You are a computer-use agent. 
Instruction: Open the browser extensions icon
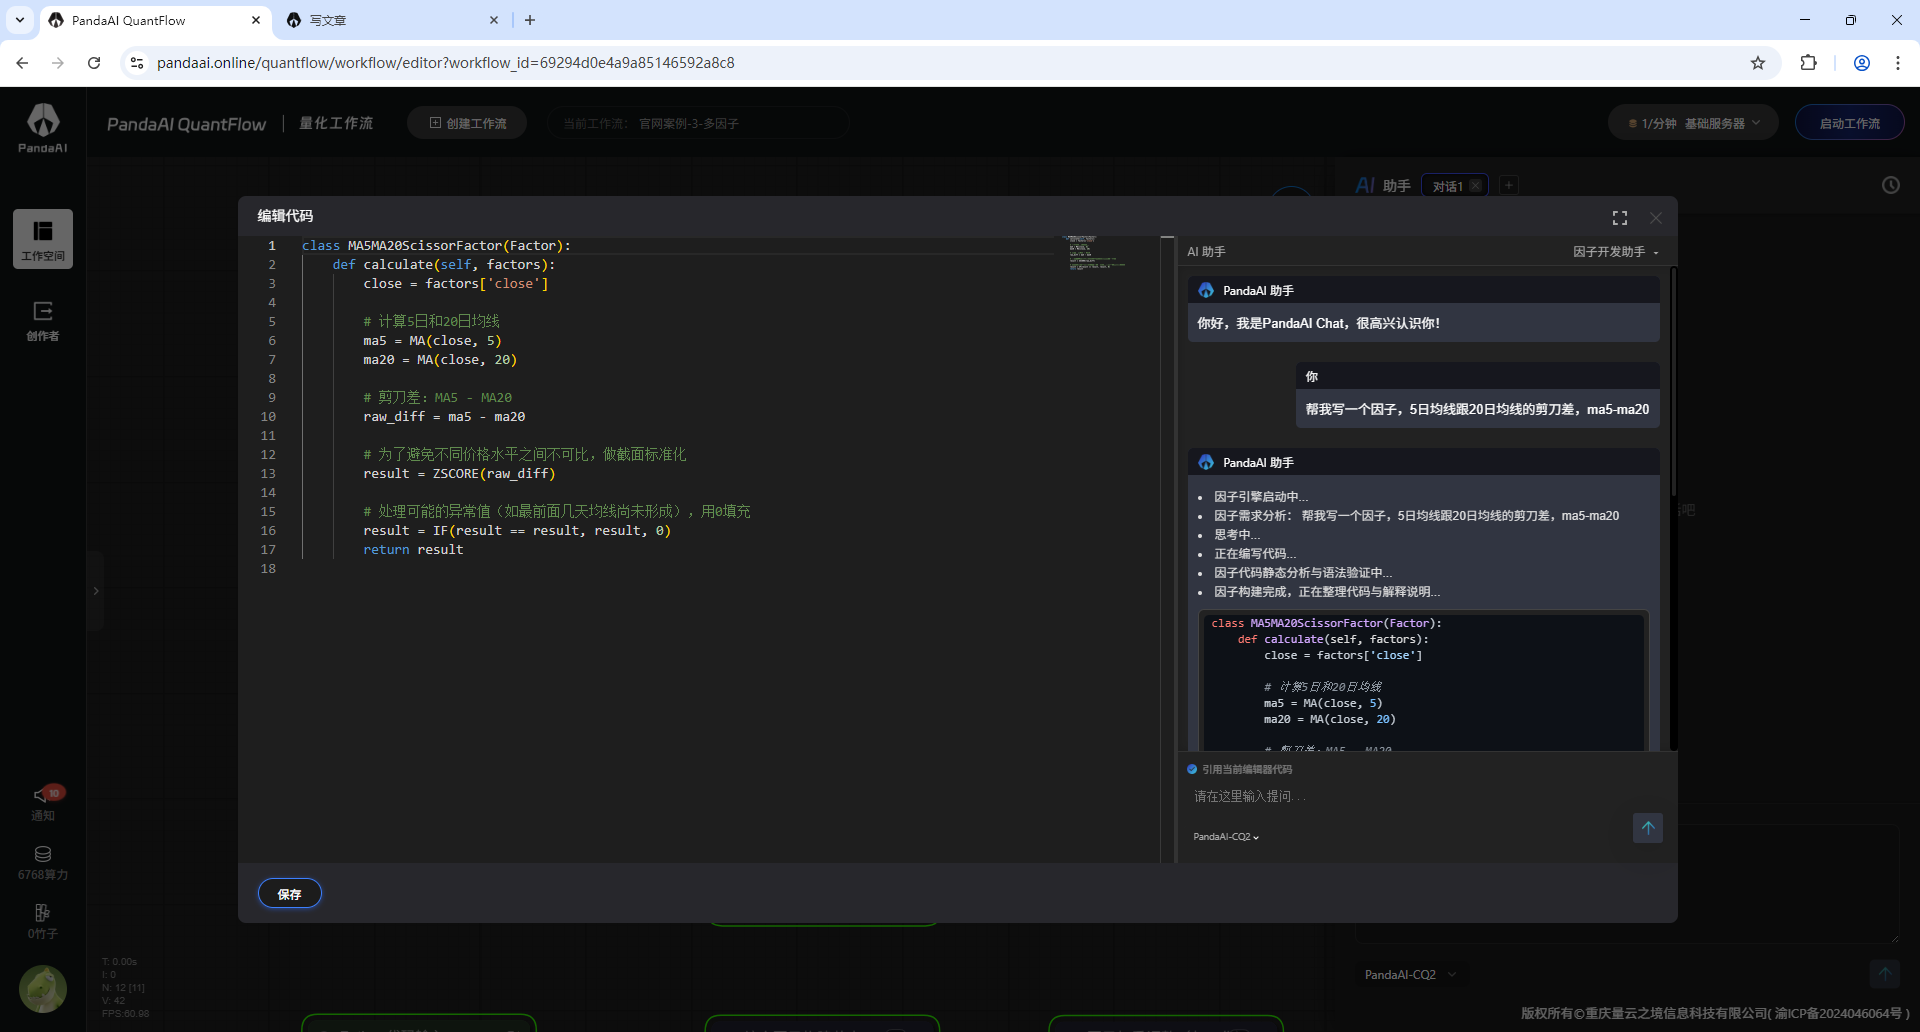pos(1808,63)
